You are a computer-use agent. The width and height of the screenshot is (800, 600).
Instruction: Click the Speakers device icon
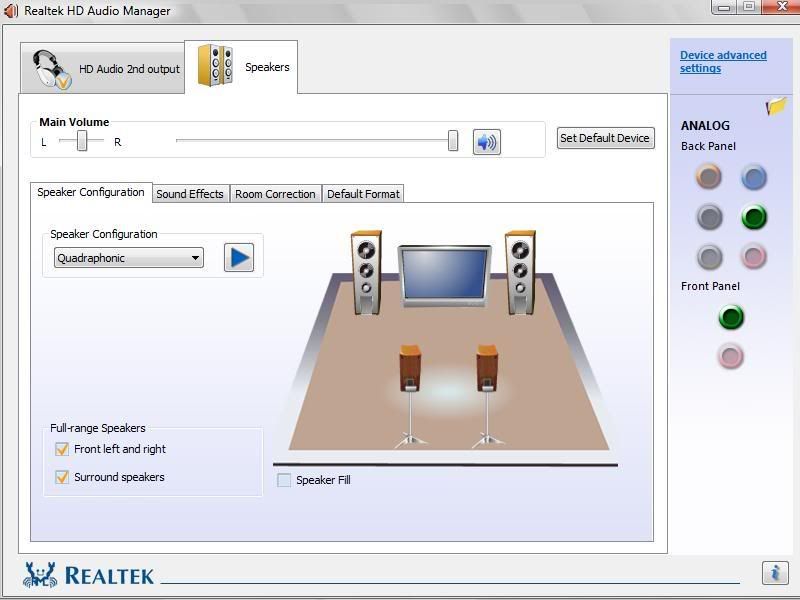click(x=215, y=65)
